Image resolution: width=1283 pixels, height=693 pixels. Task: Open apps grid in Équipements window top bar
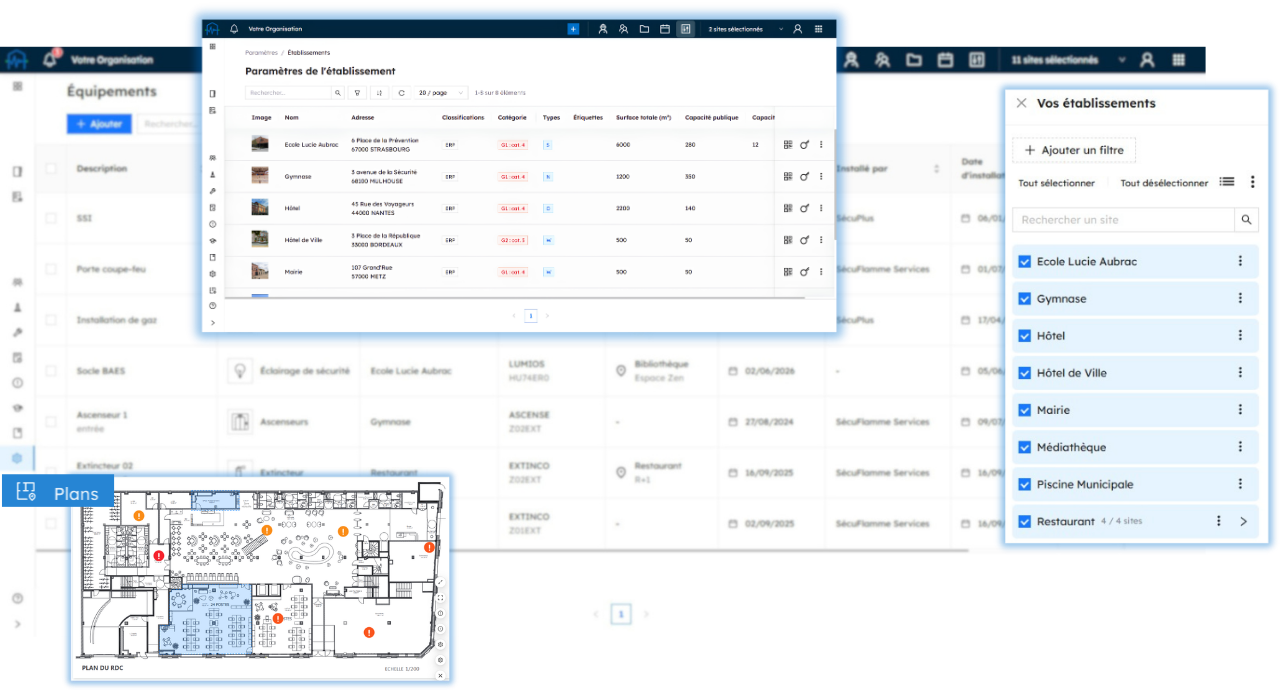click(x=1179, y=60)
